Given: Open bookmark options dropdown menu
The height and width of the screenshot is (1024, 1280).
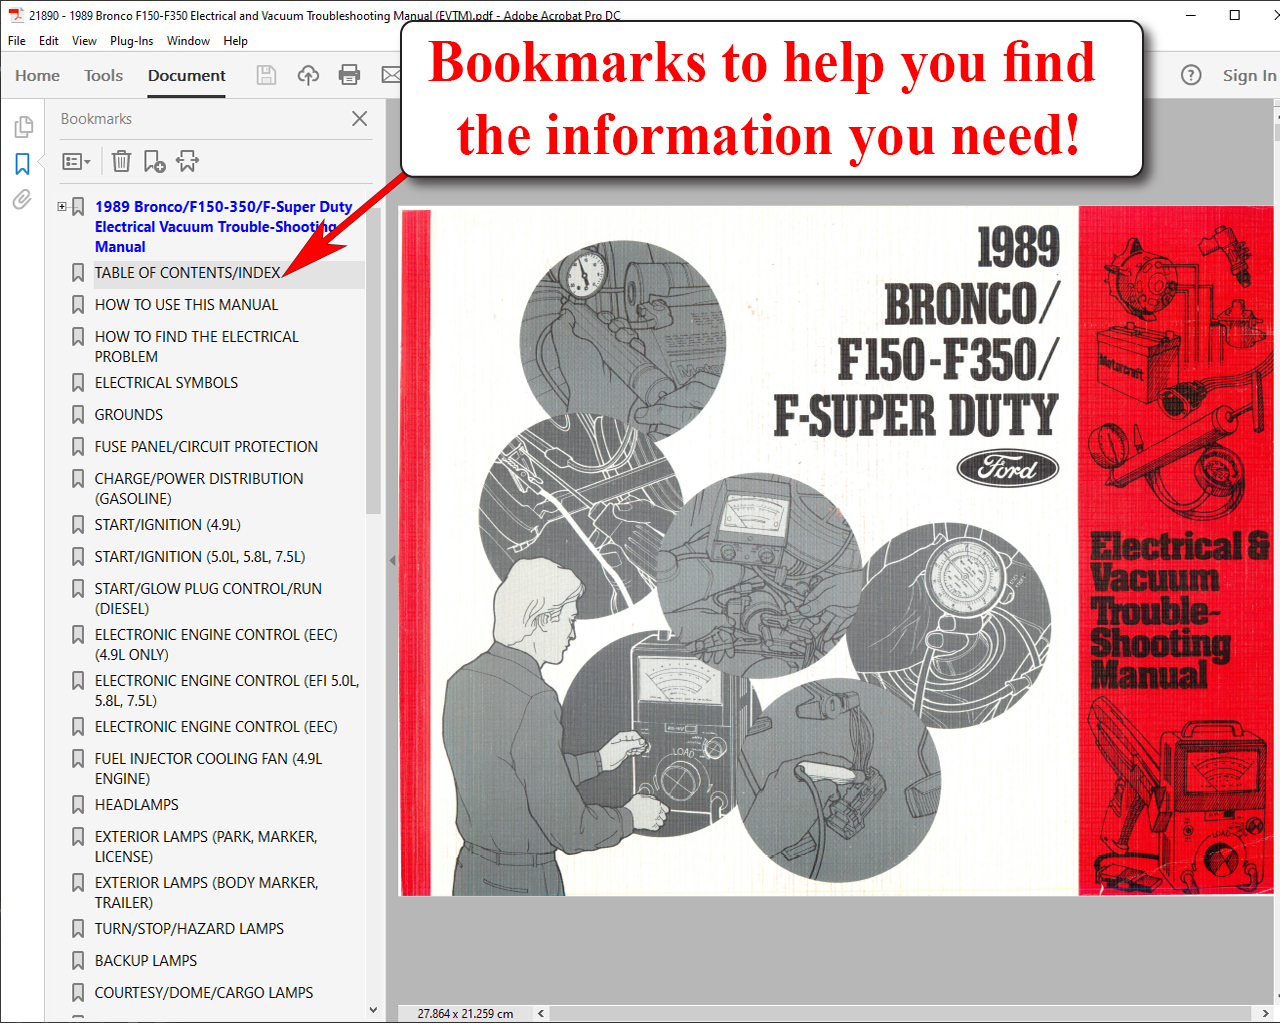Looking at the screenshot, I should (76, 161).
